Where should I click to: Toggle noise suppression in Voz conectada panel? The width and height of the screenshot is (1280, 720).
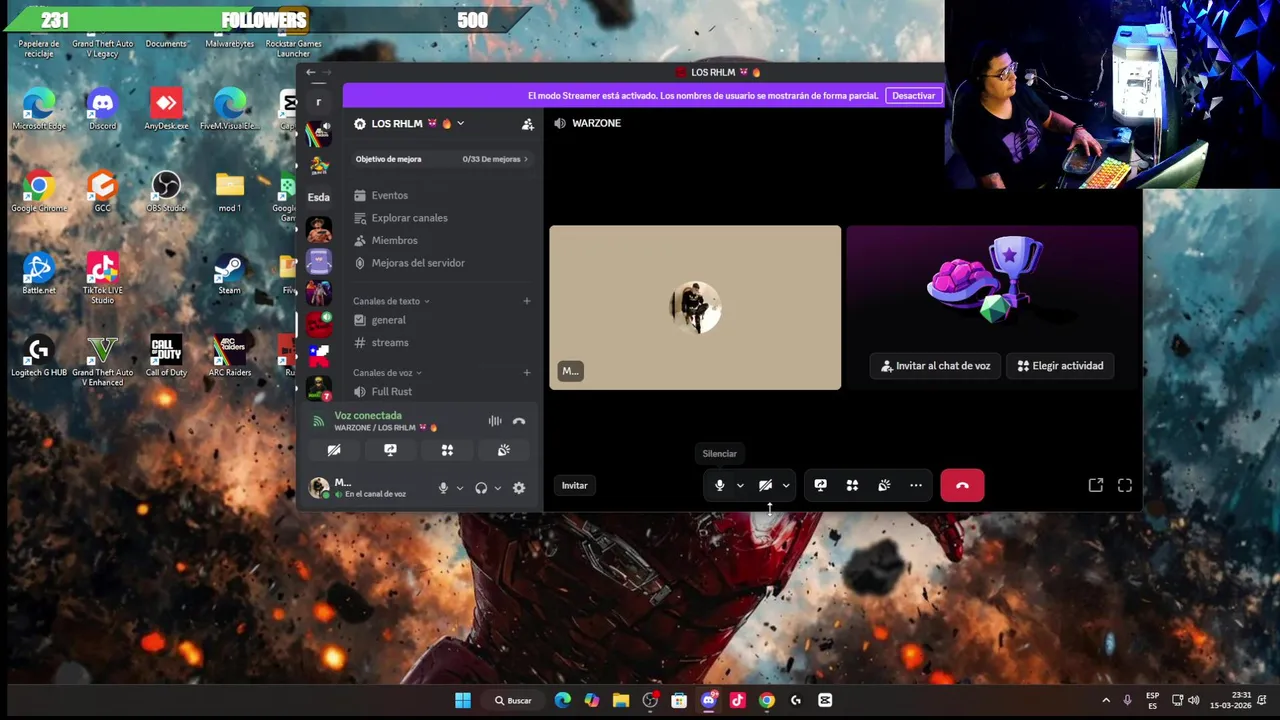tap(495, 422)
